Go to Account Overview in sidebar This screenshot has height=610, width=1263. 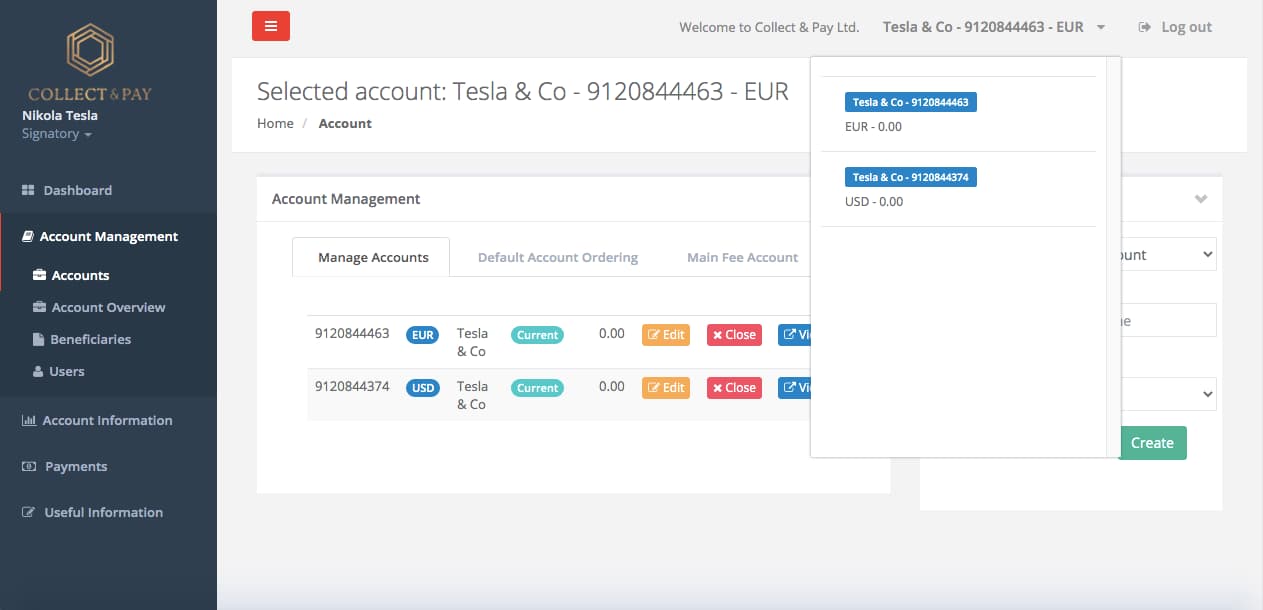coord(108,307)
